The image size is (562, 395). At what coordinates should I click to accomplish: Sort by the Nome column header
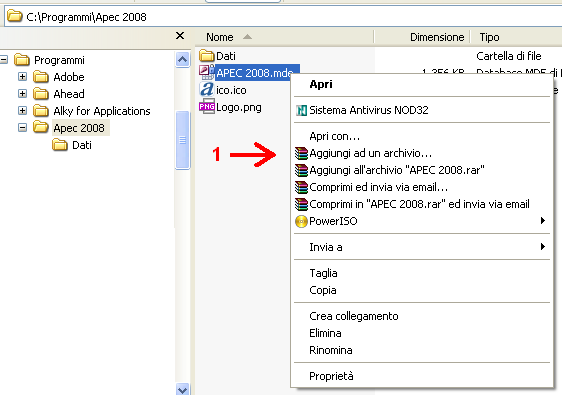(285, 37)
